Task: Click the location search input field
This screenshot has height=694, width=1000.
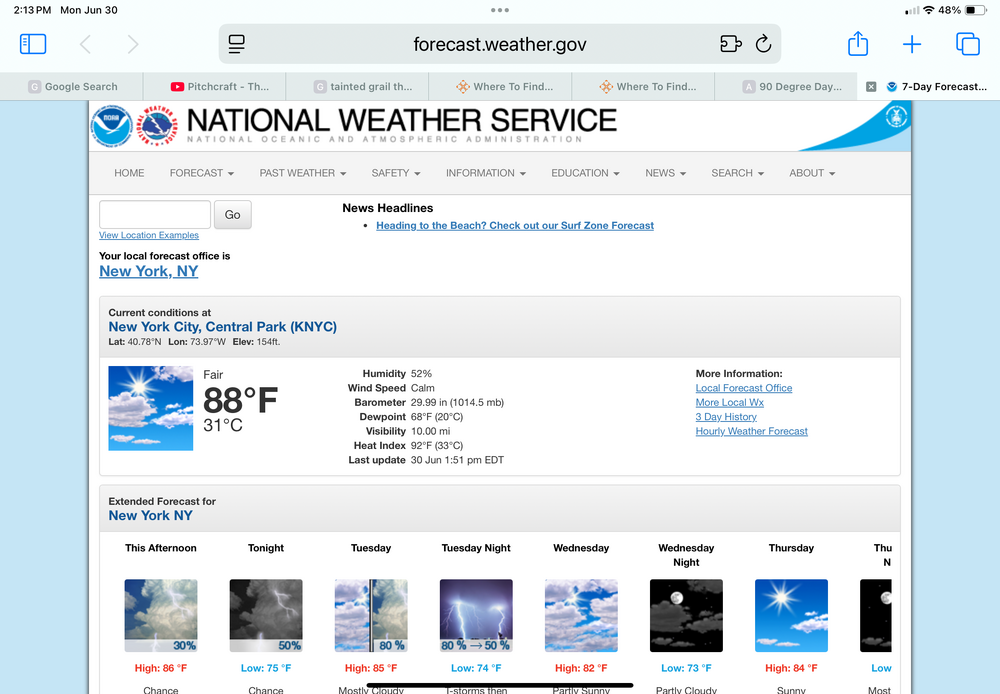Action: tap(155, 214)
